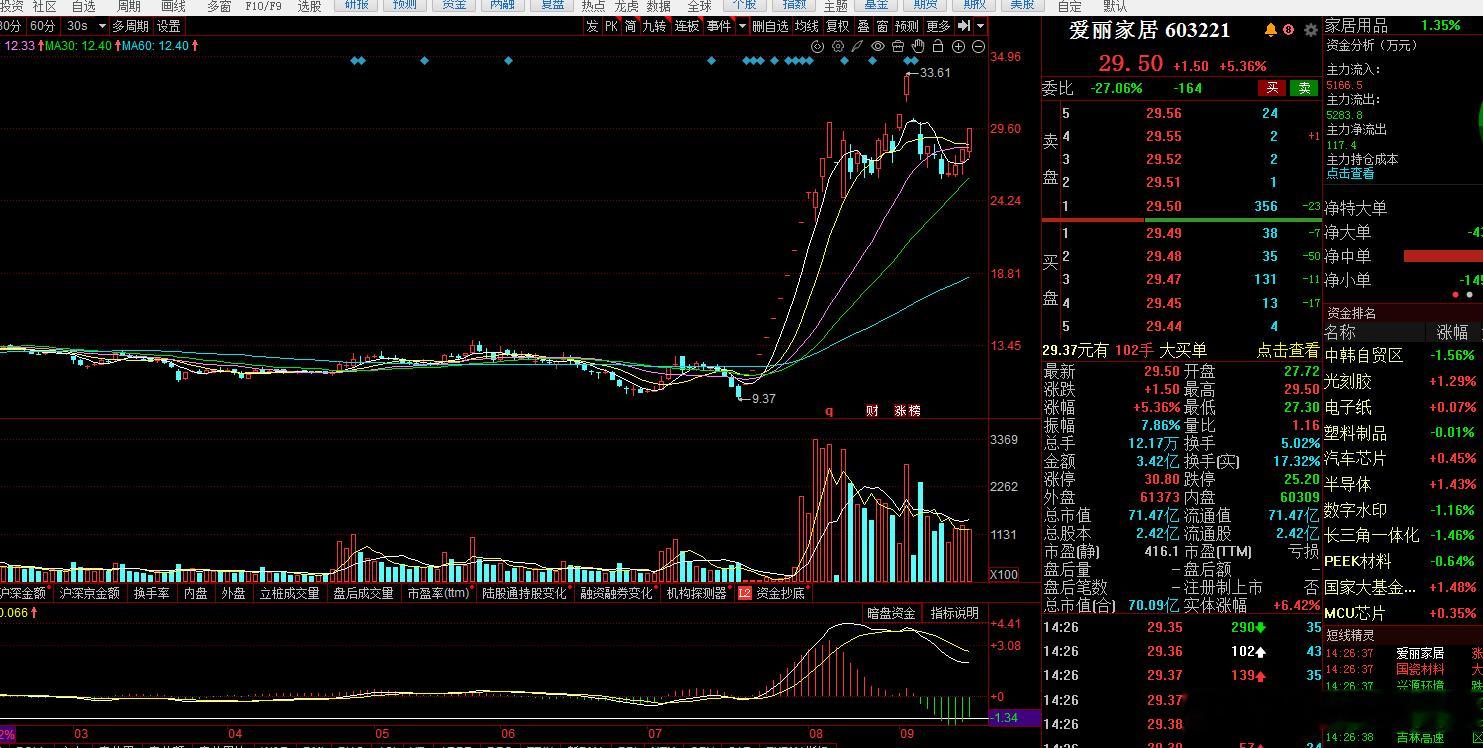Open the quote panel settings gear
Screen dimensions: 1483x748
coord(1311,30)
